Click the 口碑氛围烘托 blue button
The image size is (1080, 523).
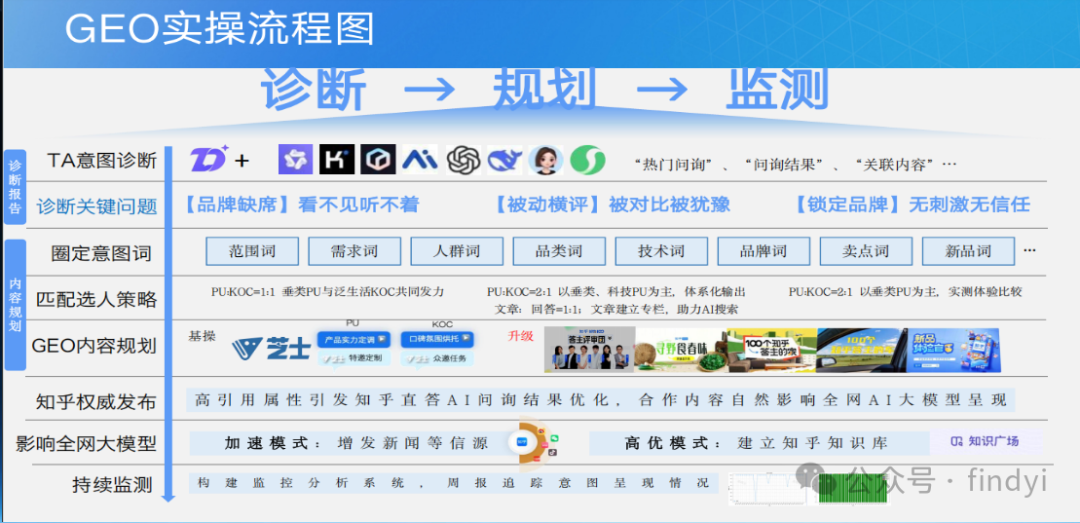click(437, 340)
